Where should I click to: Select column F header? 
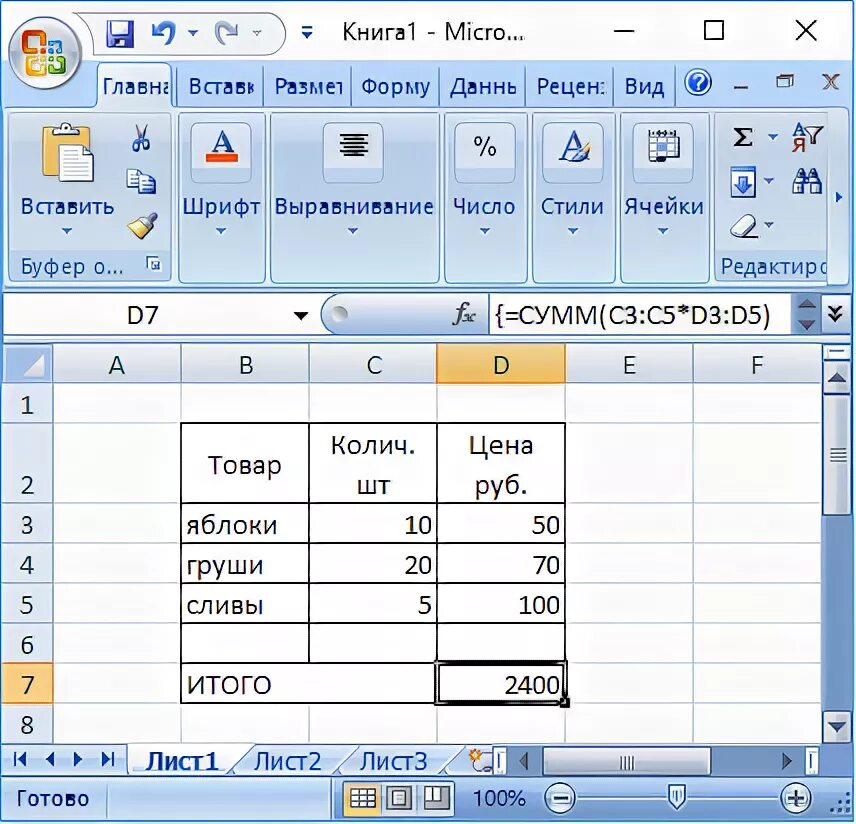click(757, 365)
